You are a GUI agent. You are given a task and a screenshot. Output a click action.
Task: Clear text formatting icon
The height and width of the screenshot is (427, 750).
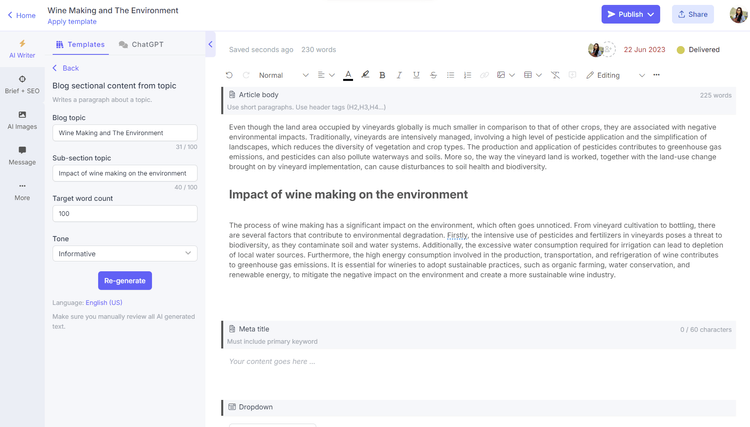pyautogui.click(x=555, y=75)
